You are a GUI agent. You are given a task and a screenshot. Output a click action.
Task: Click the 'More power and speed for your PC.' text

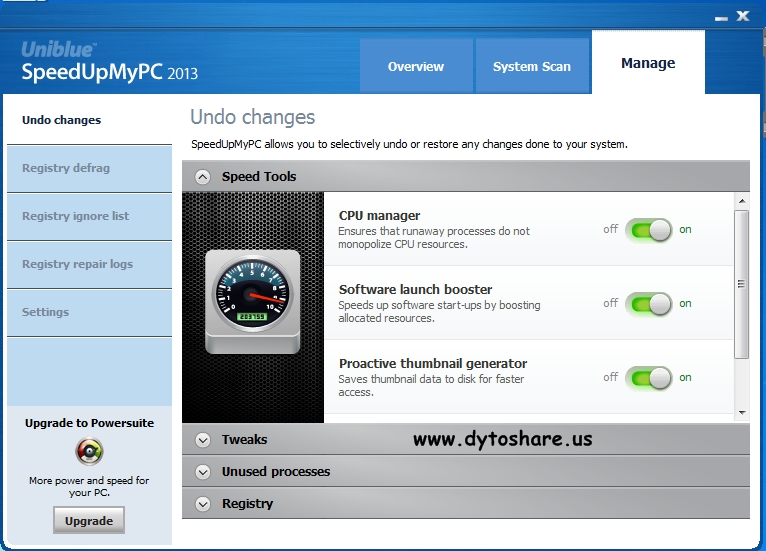coord(89,487)
